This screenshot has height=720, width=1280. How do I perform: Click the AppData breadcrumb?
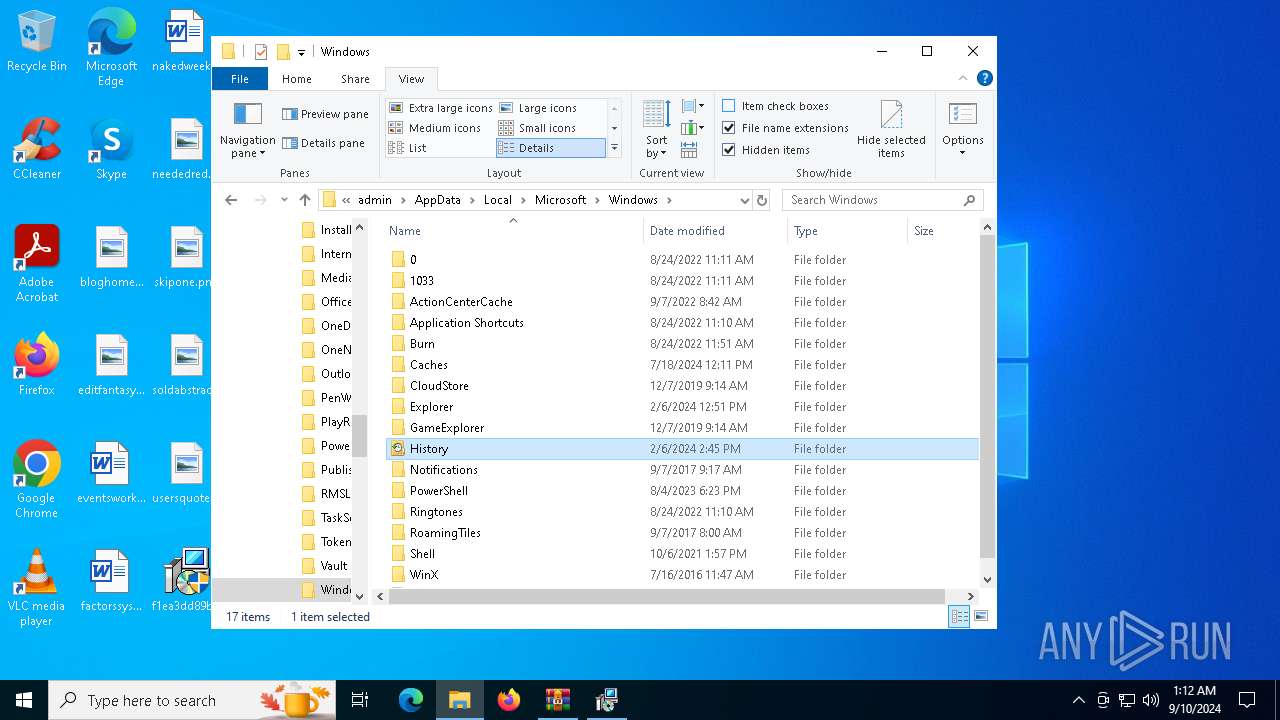point(438,200)
